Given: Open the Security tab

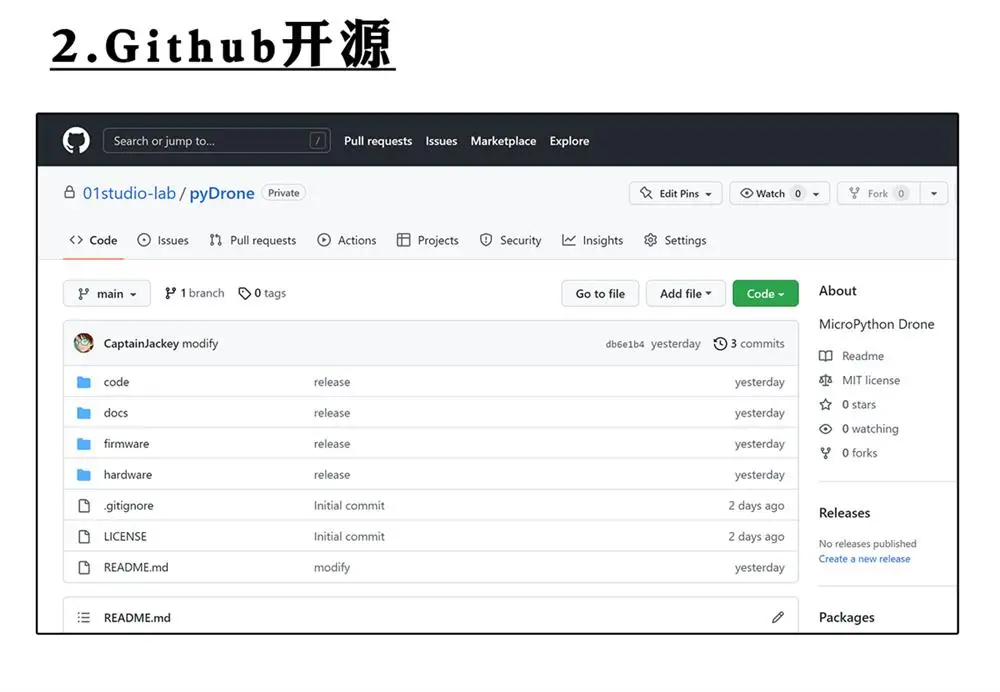Looking at the screenshot, I should [510, 240].
